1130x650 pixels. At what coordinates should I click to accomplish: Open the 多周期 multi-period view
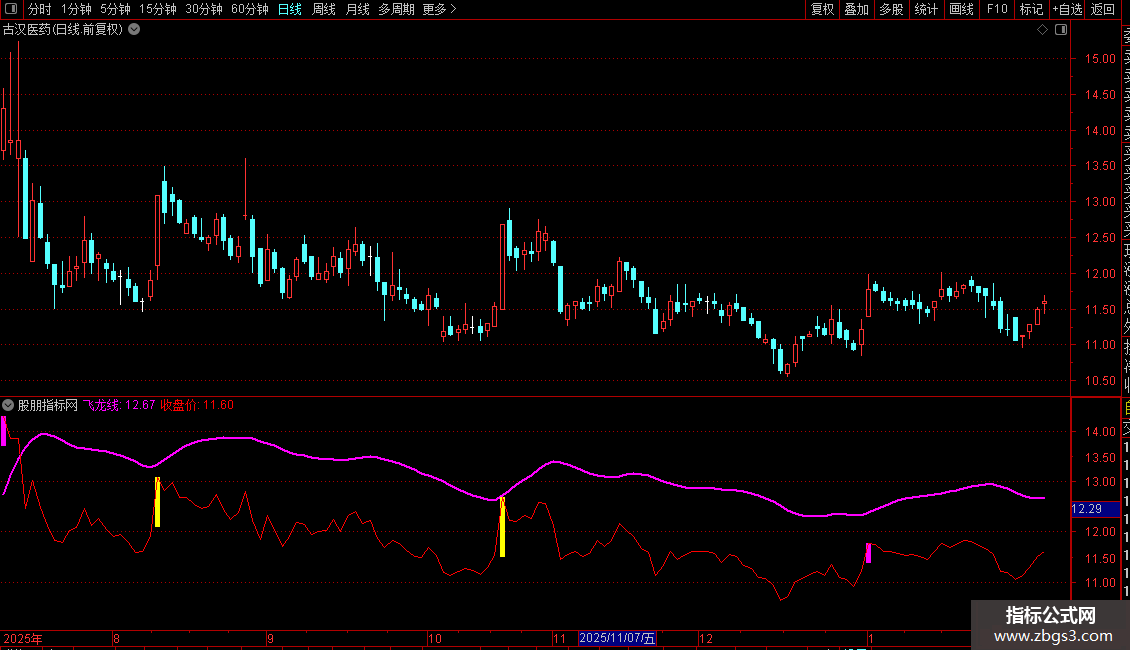click(x=396, y=9)
